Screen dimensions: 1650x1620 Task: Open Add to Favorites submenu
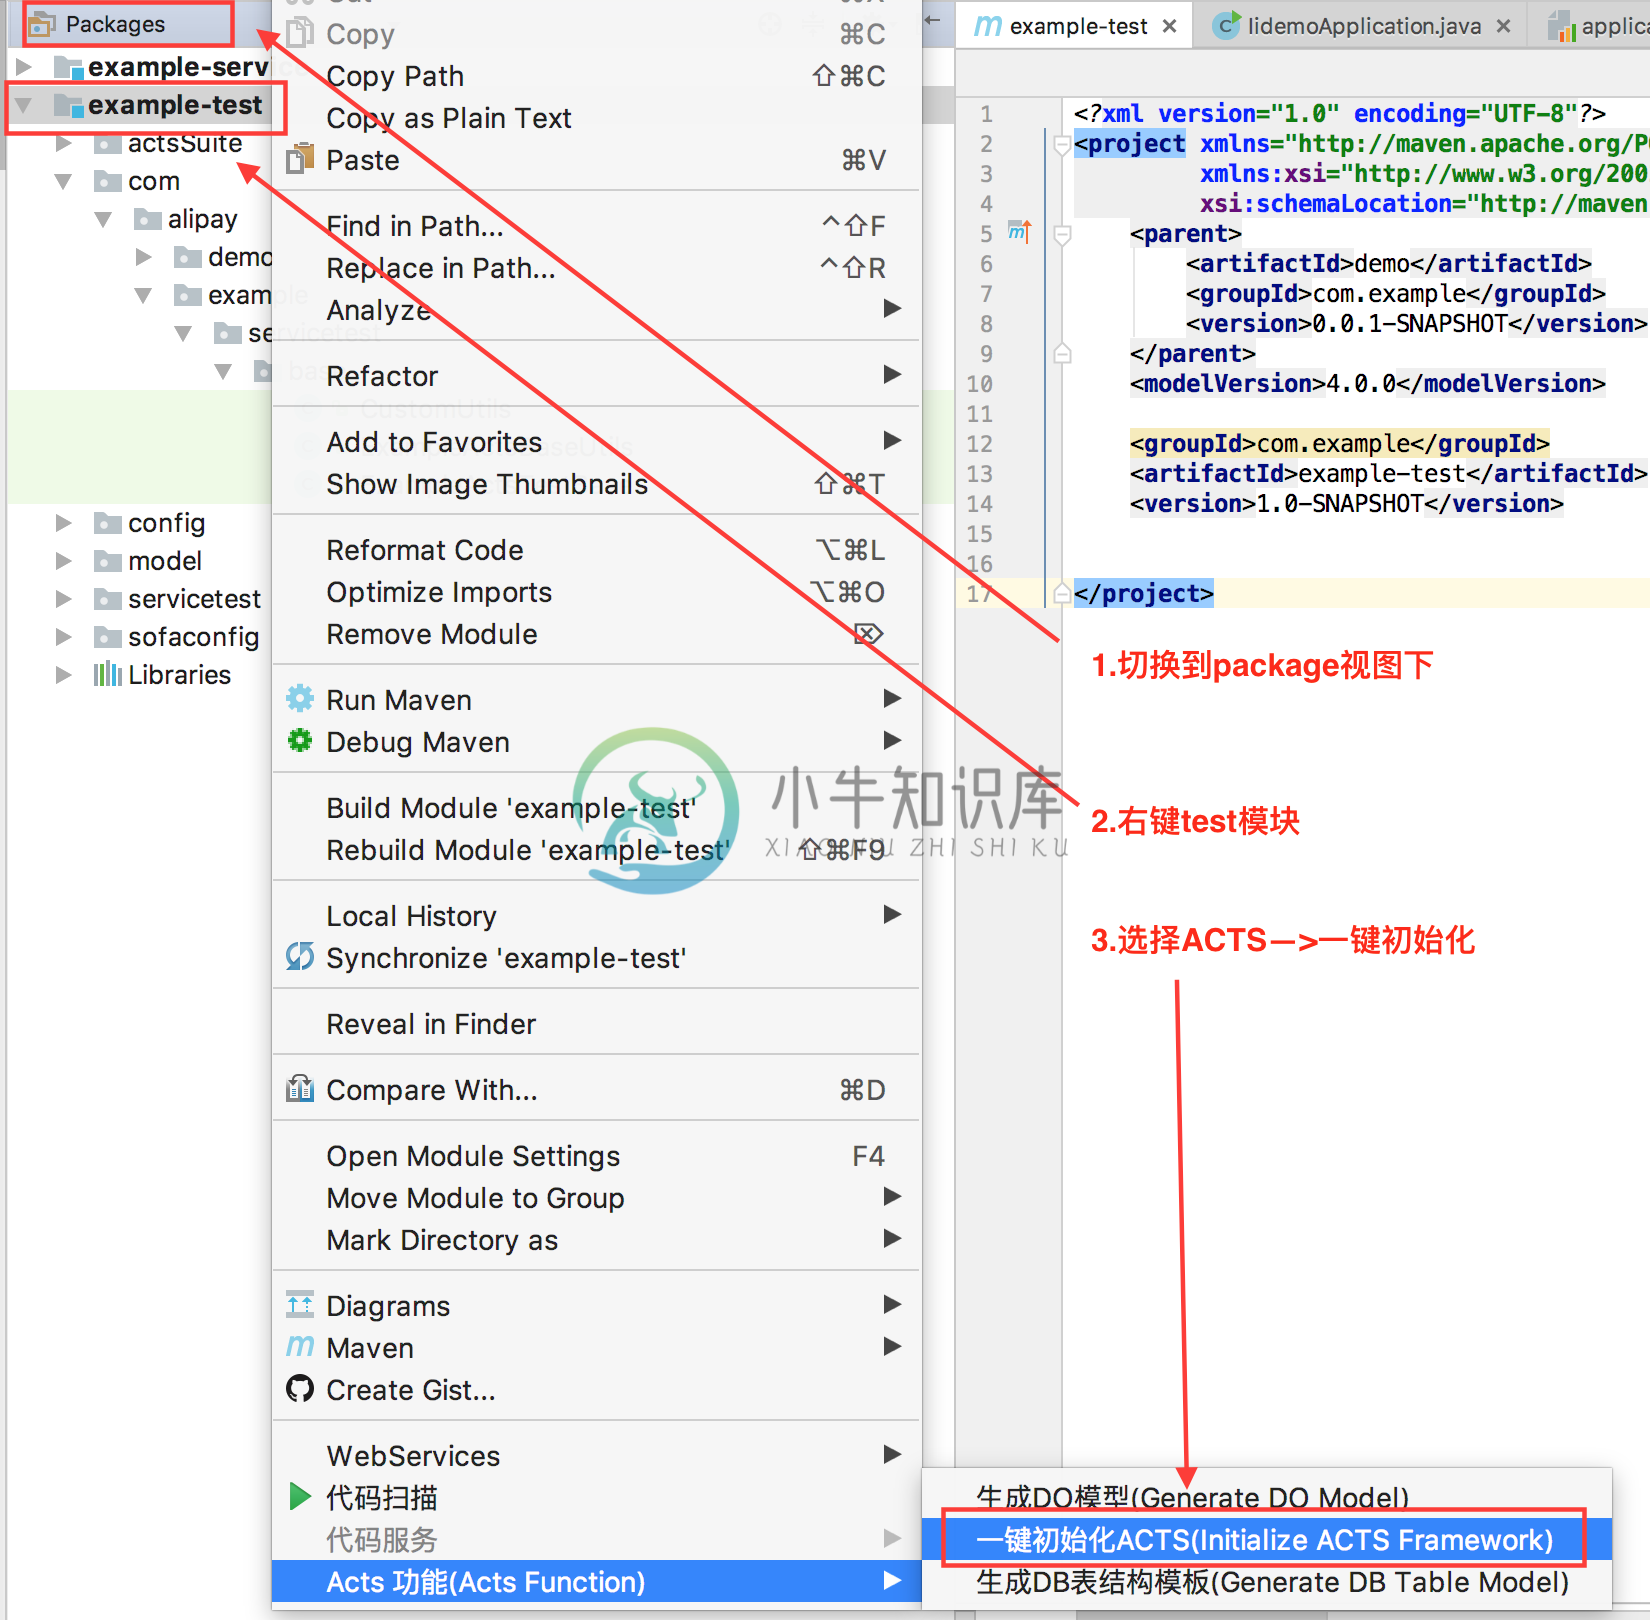tap(596, 442)
